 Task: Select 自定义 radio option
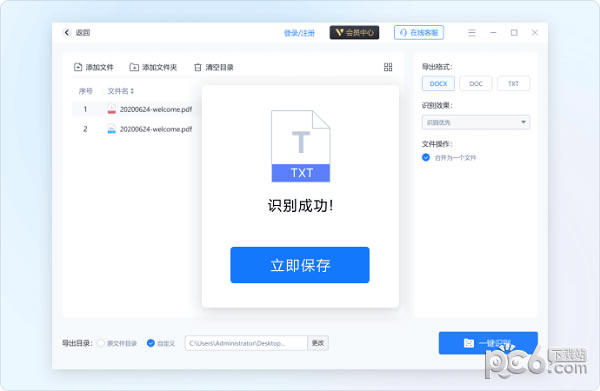[151, 343]
